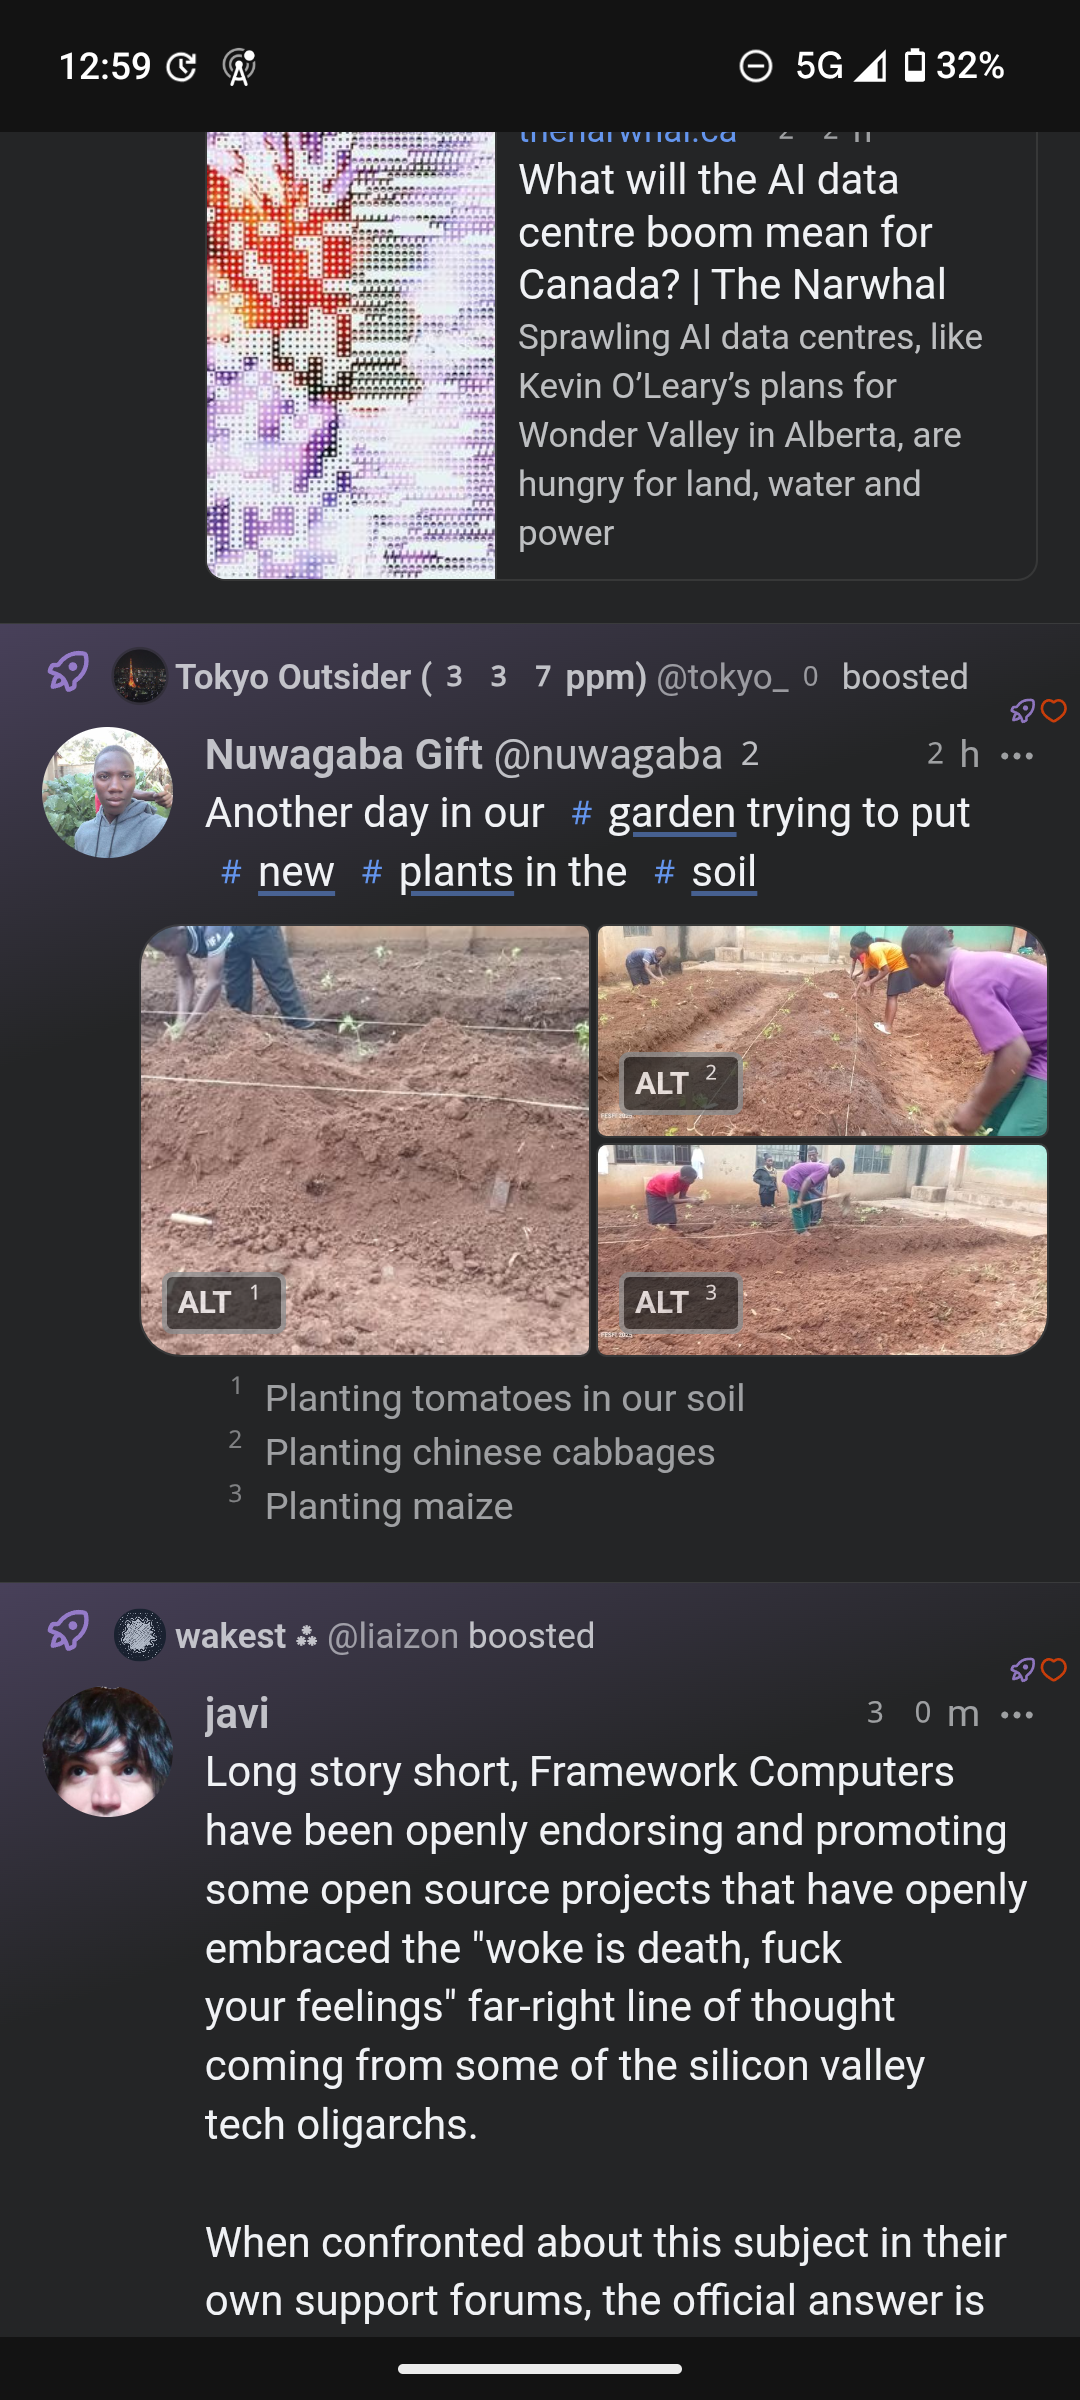Viewport: 1080px width, 2400px height.
Task: Tap the boost-and-favorite status icons on javi's post
Action: [1038, 1670]
